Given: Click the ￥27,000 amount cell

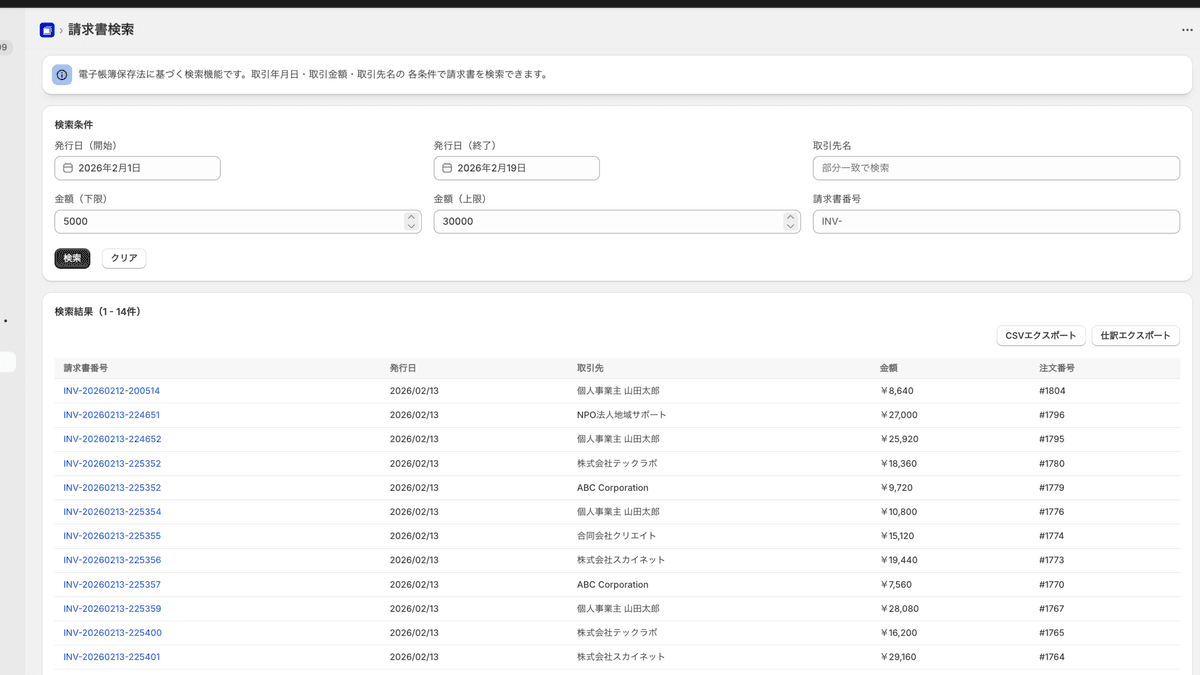Looking at the screenshot, I should (x=899, y=415).
